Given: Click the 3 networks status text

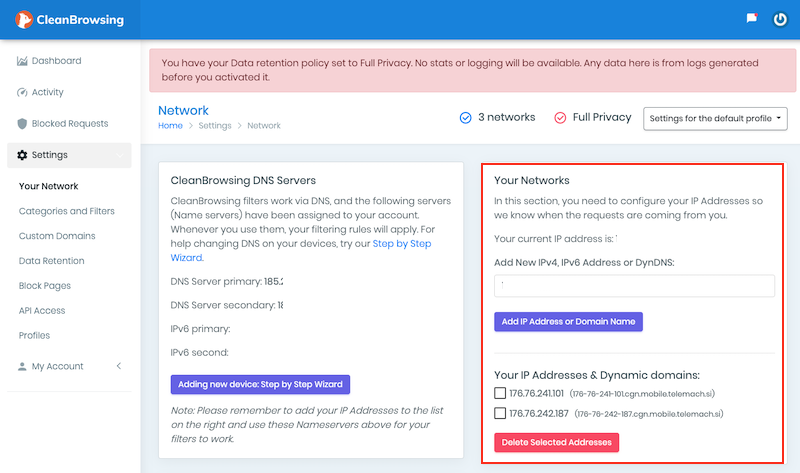Looking at the screenshot, I should coord(507,117).
